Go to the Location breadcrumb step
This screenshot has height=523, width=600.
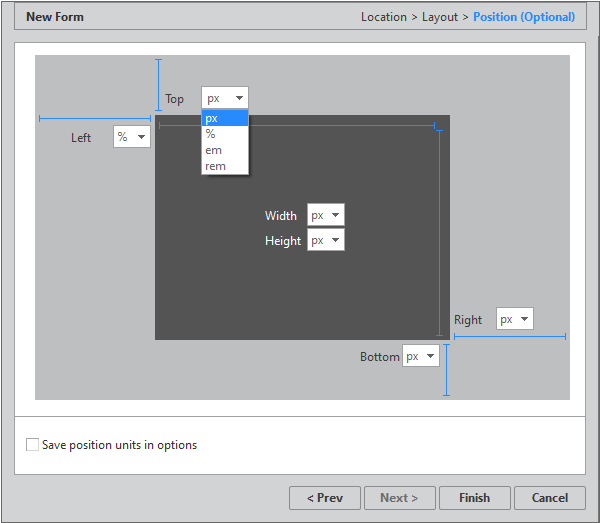tap(384, 17)
